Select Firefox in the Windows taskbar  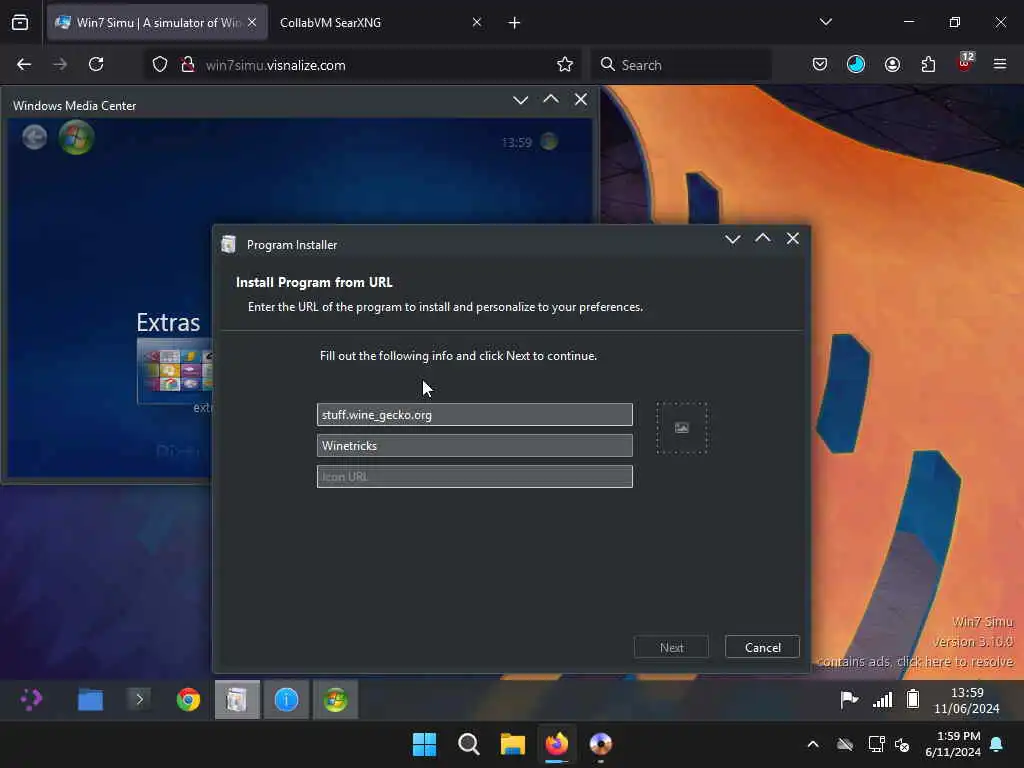tap(556, 744)
